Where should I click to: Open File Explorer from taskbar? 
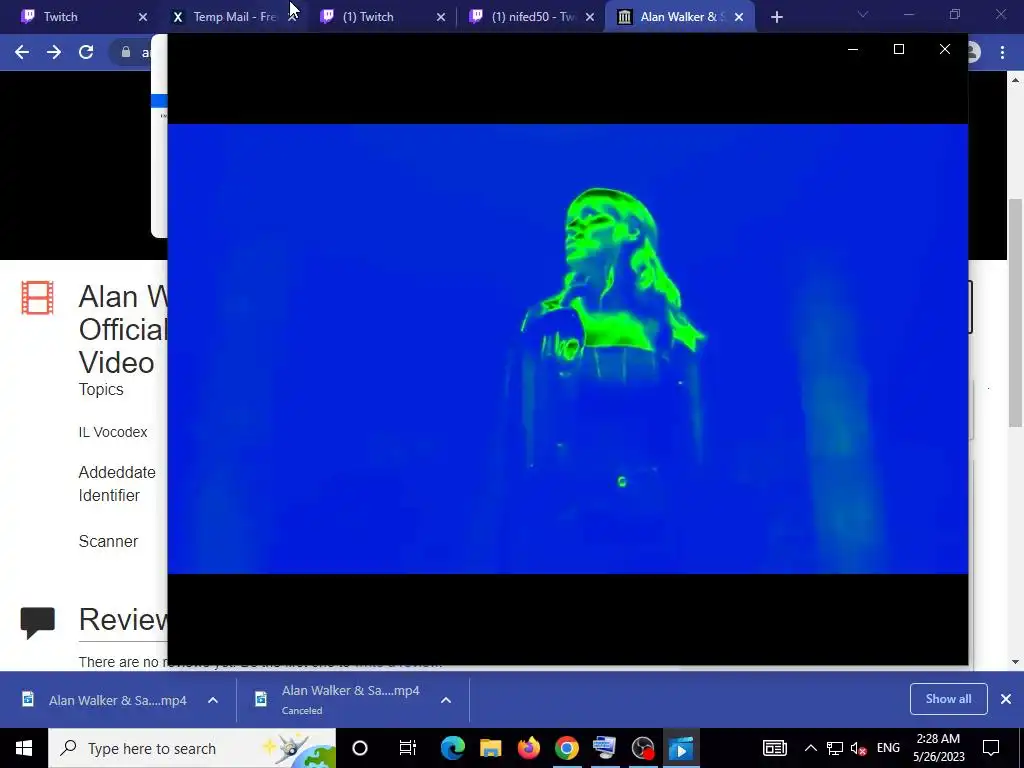[x=490, y=748]
